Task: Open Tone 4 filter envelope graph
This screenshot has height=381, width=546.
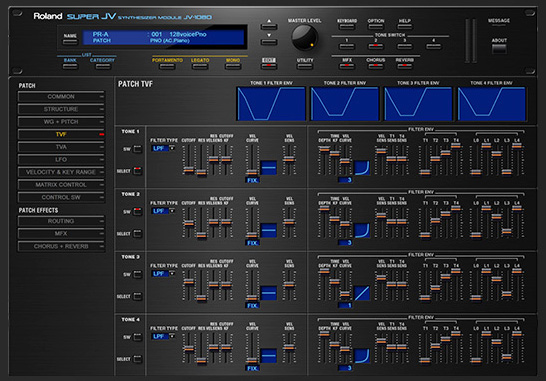Action: pos(491,104)
